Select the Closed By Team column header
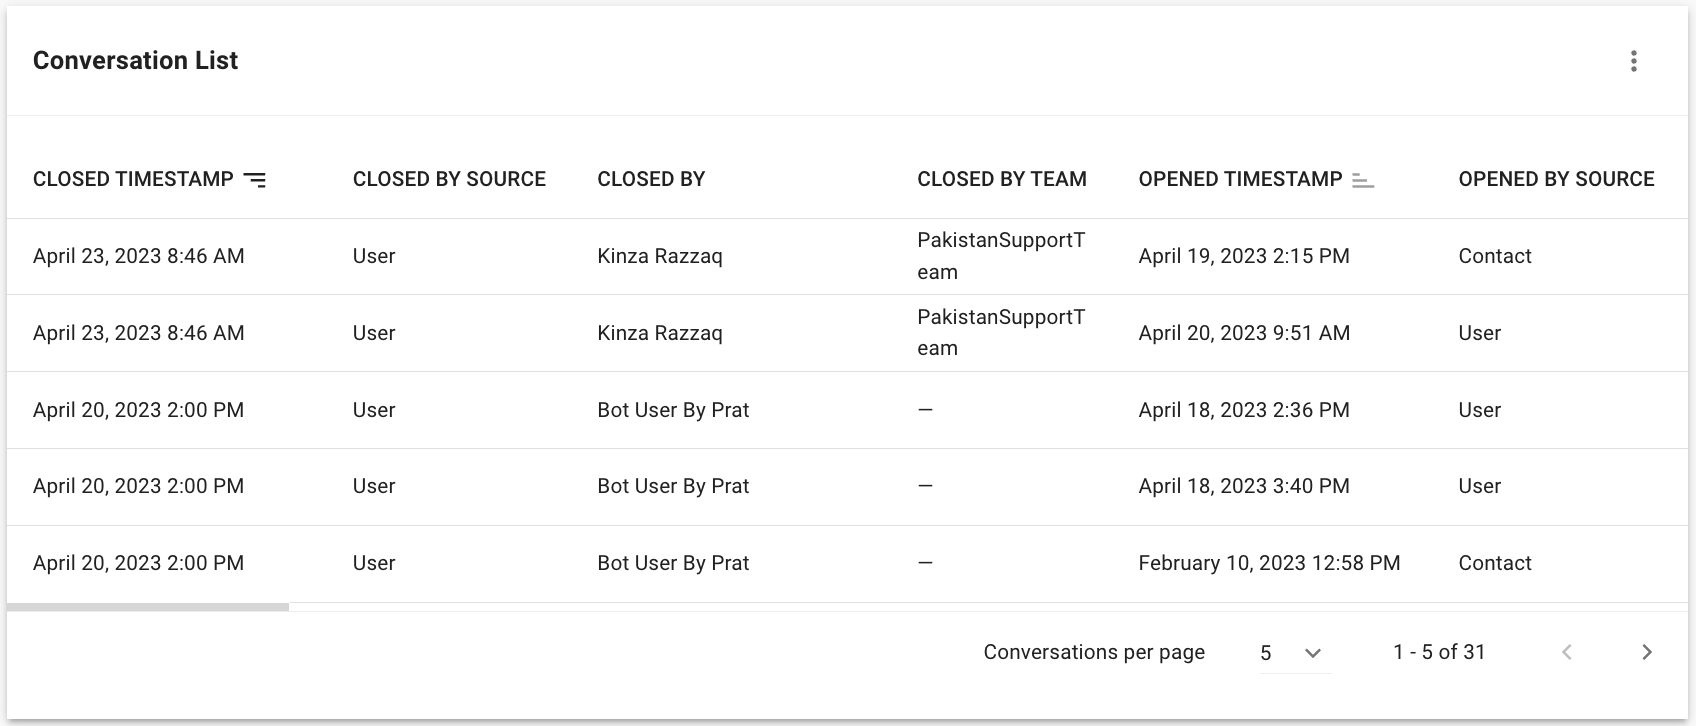This screenshot has width=1696, height=726. point(1001,179)
